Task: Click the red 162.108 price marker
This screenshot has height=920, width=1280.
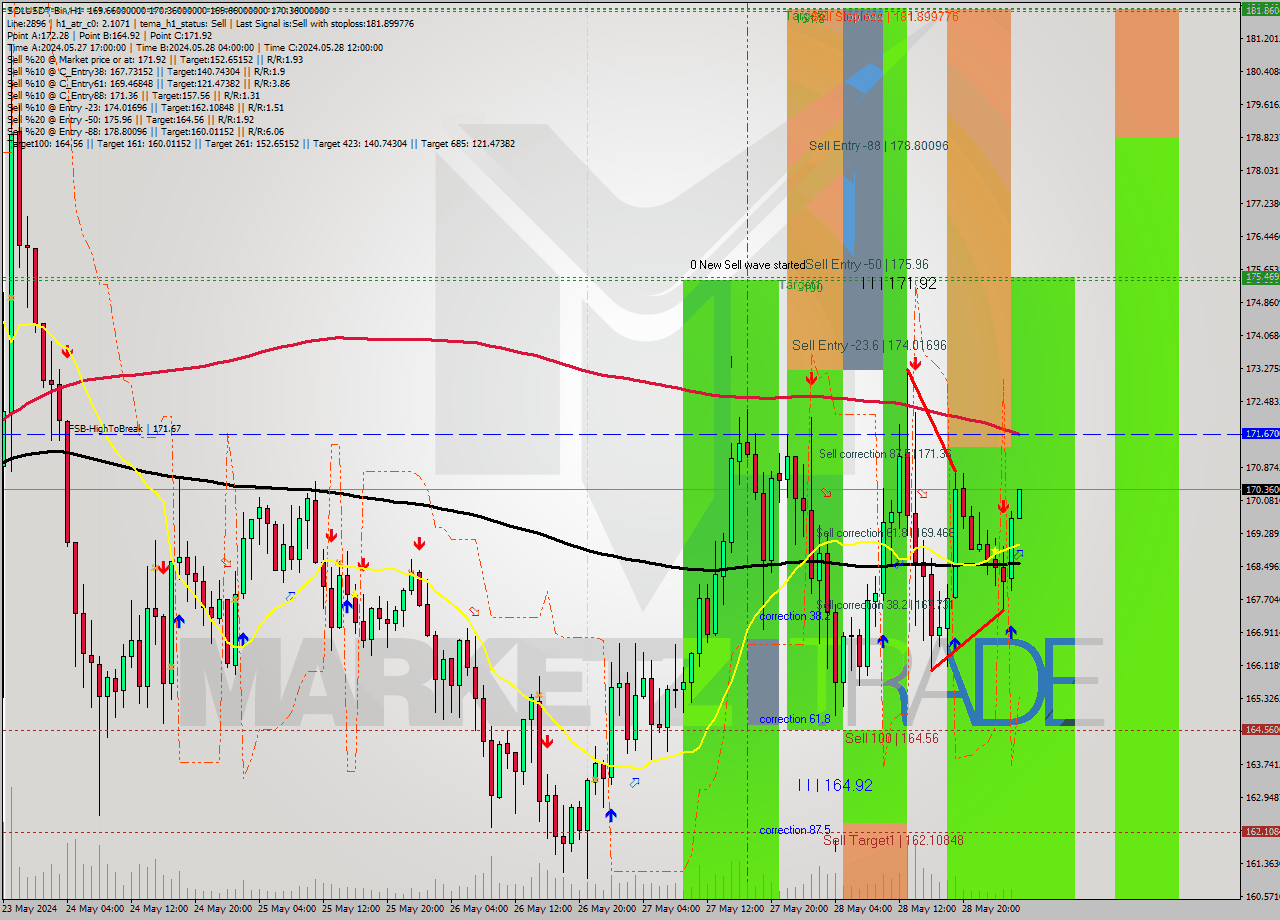Action: point(1261,832)
